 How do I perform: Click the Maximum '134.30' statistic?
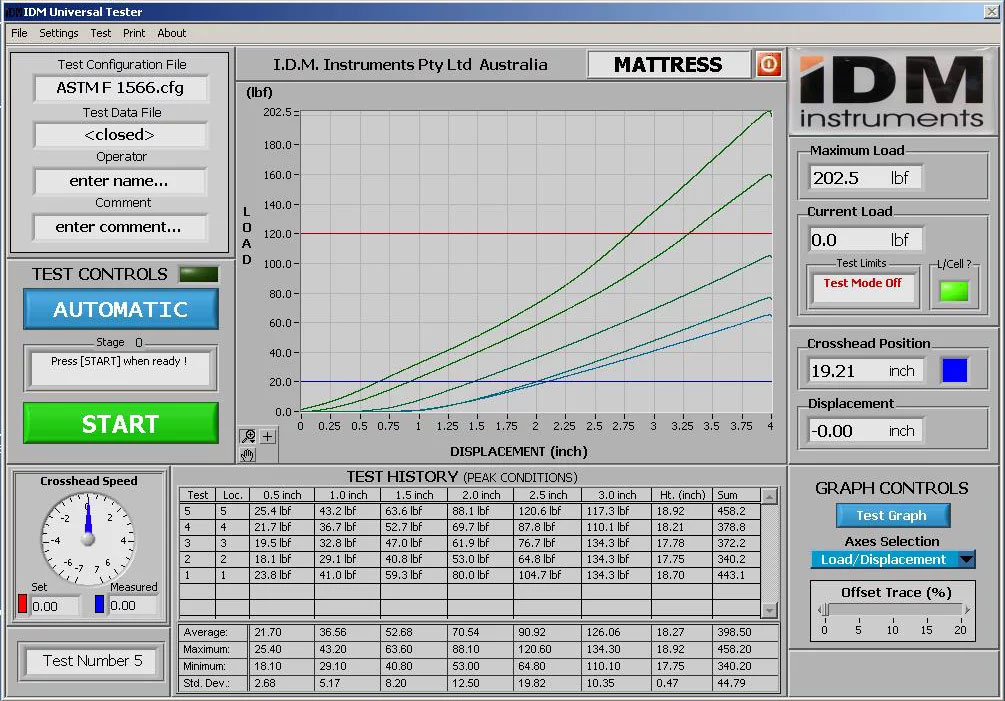pos(616,649)
